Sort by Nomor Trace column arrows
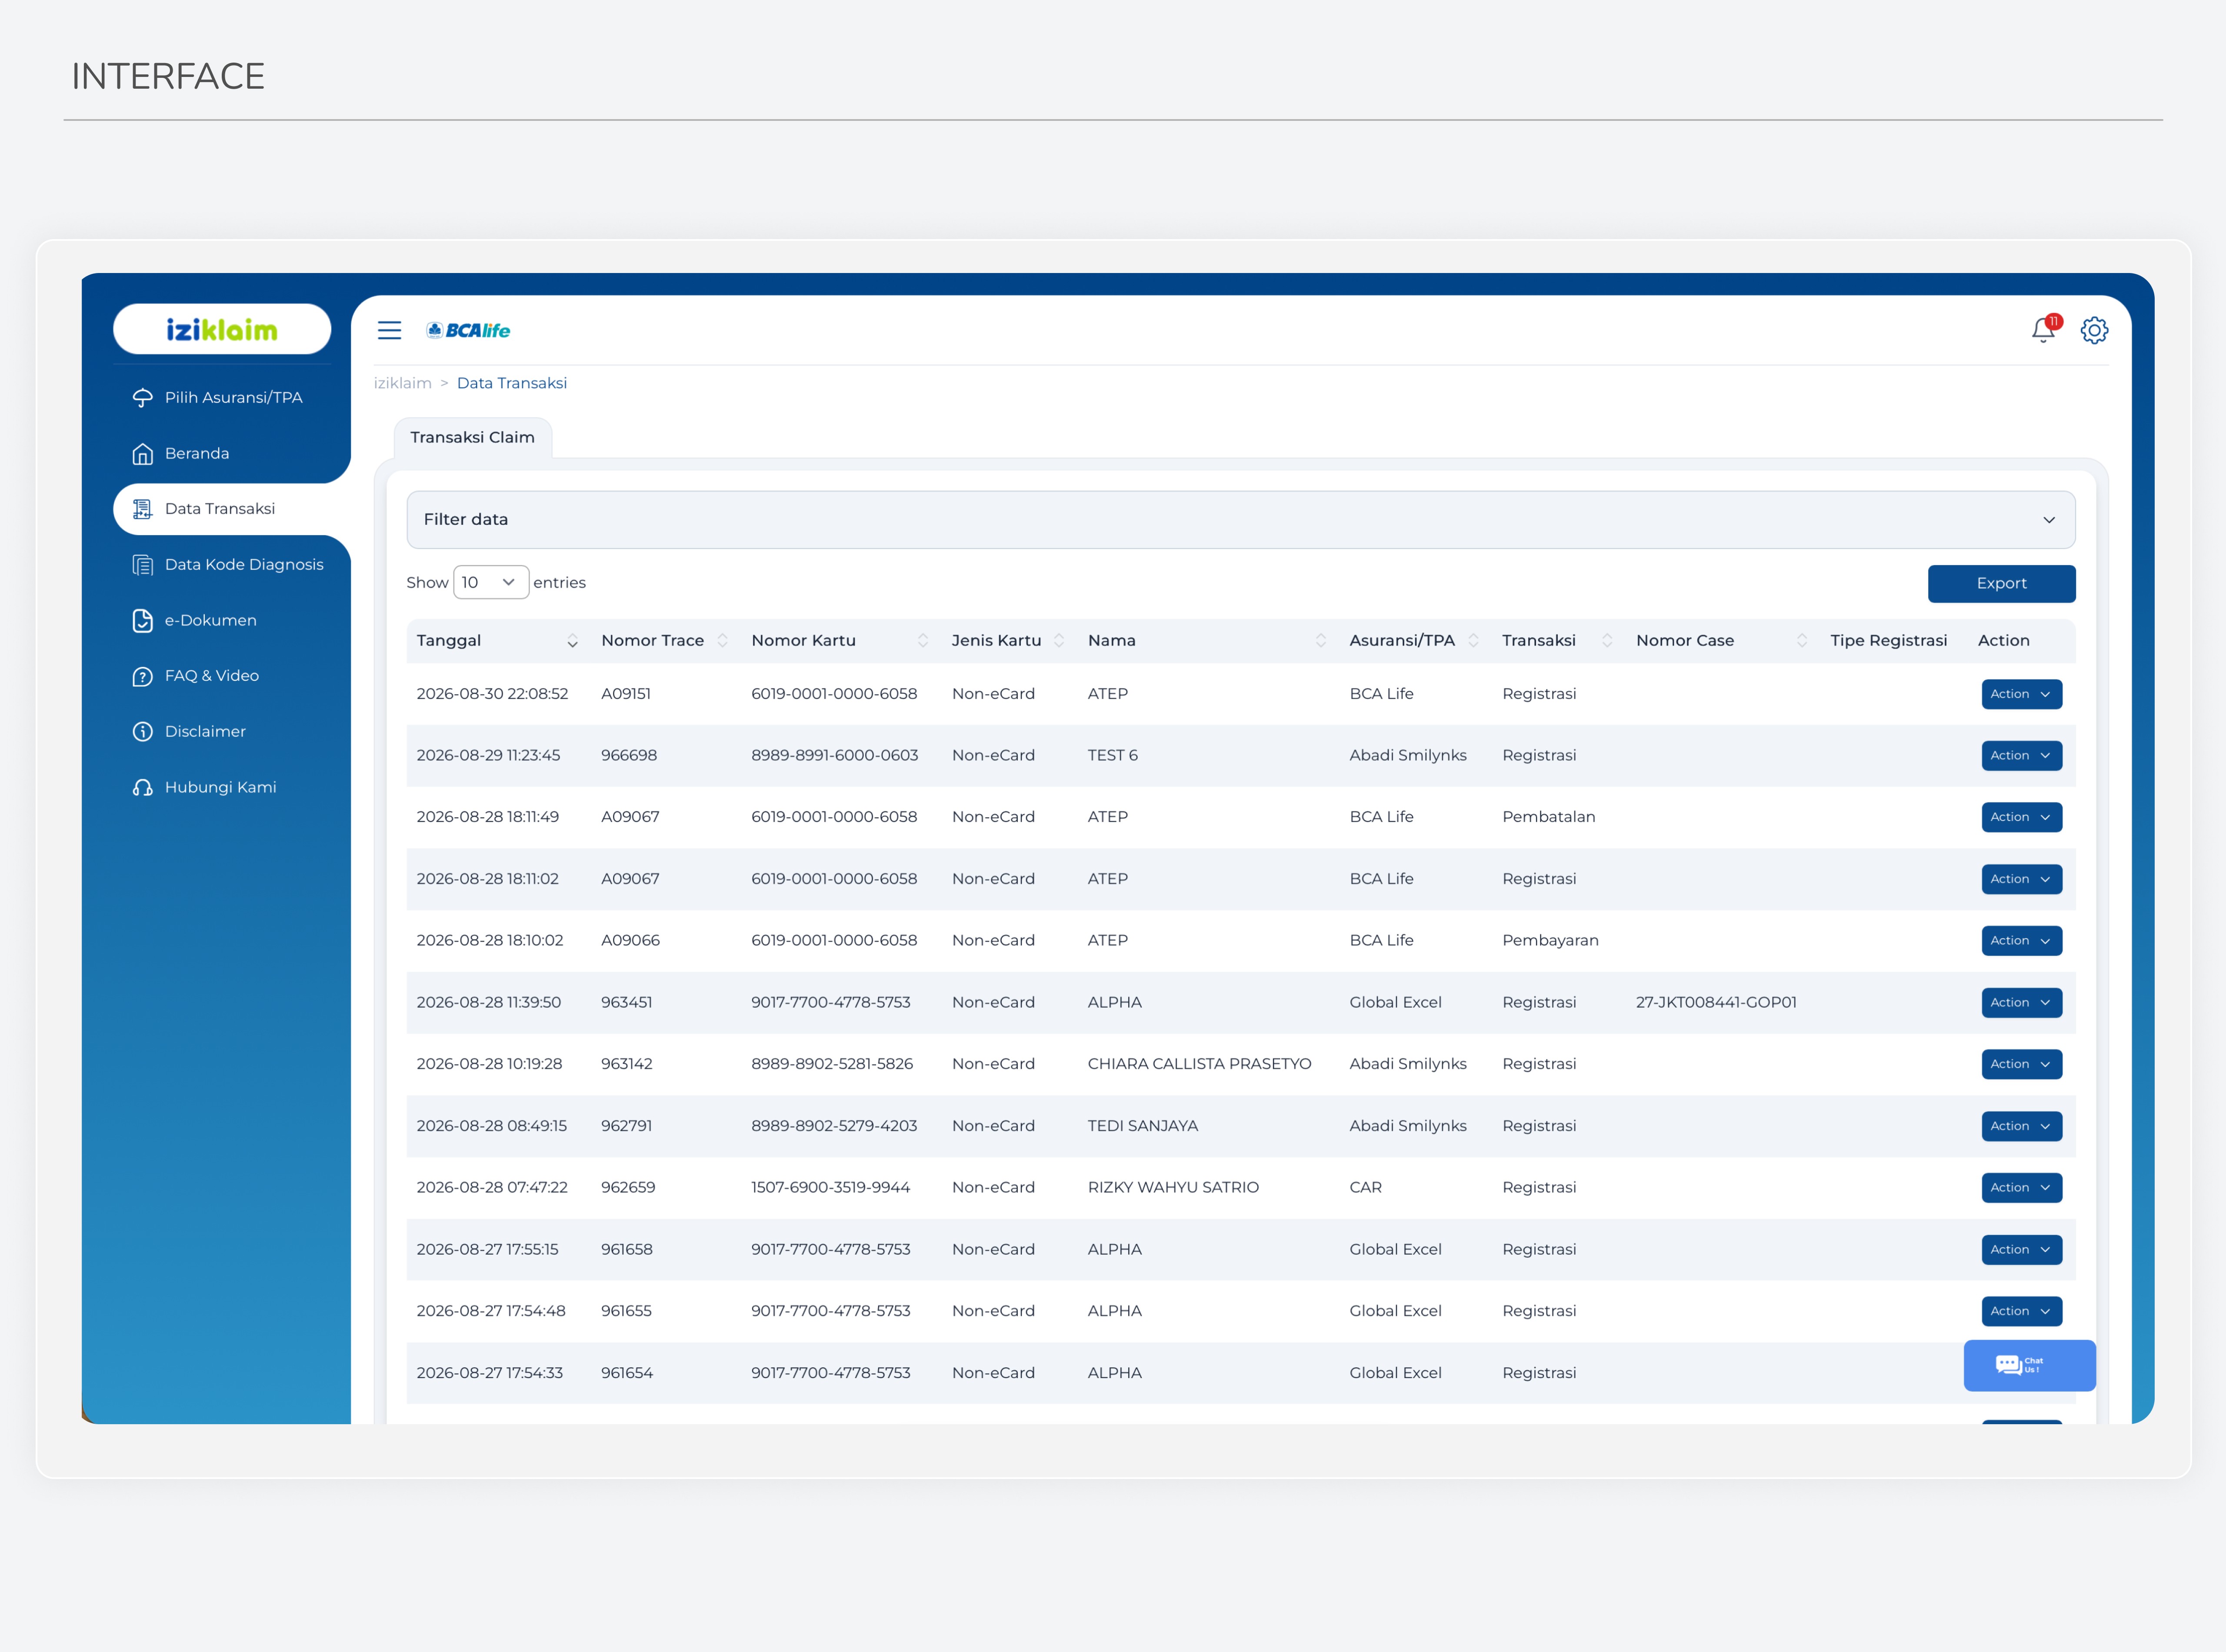The width and height of the screenshot is (2226, 1652). pos(722,641)
